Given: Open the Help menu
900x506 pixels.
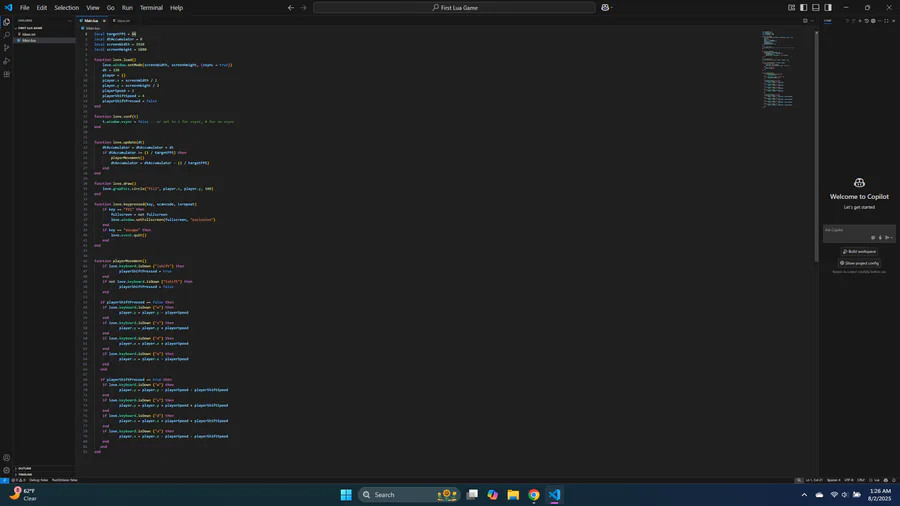Looking at the screenshot, I should click(x=176, y=7).
